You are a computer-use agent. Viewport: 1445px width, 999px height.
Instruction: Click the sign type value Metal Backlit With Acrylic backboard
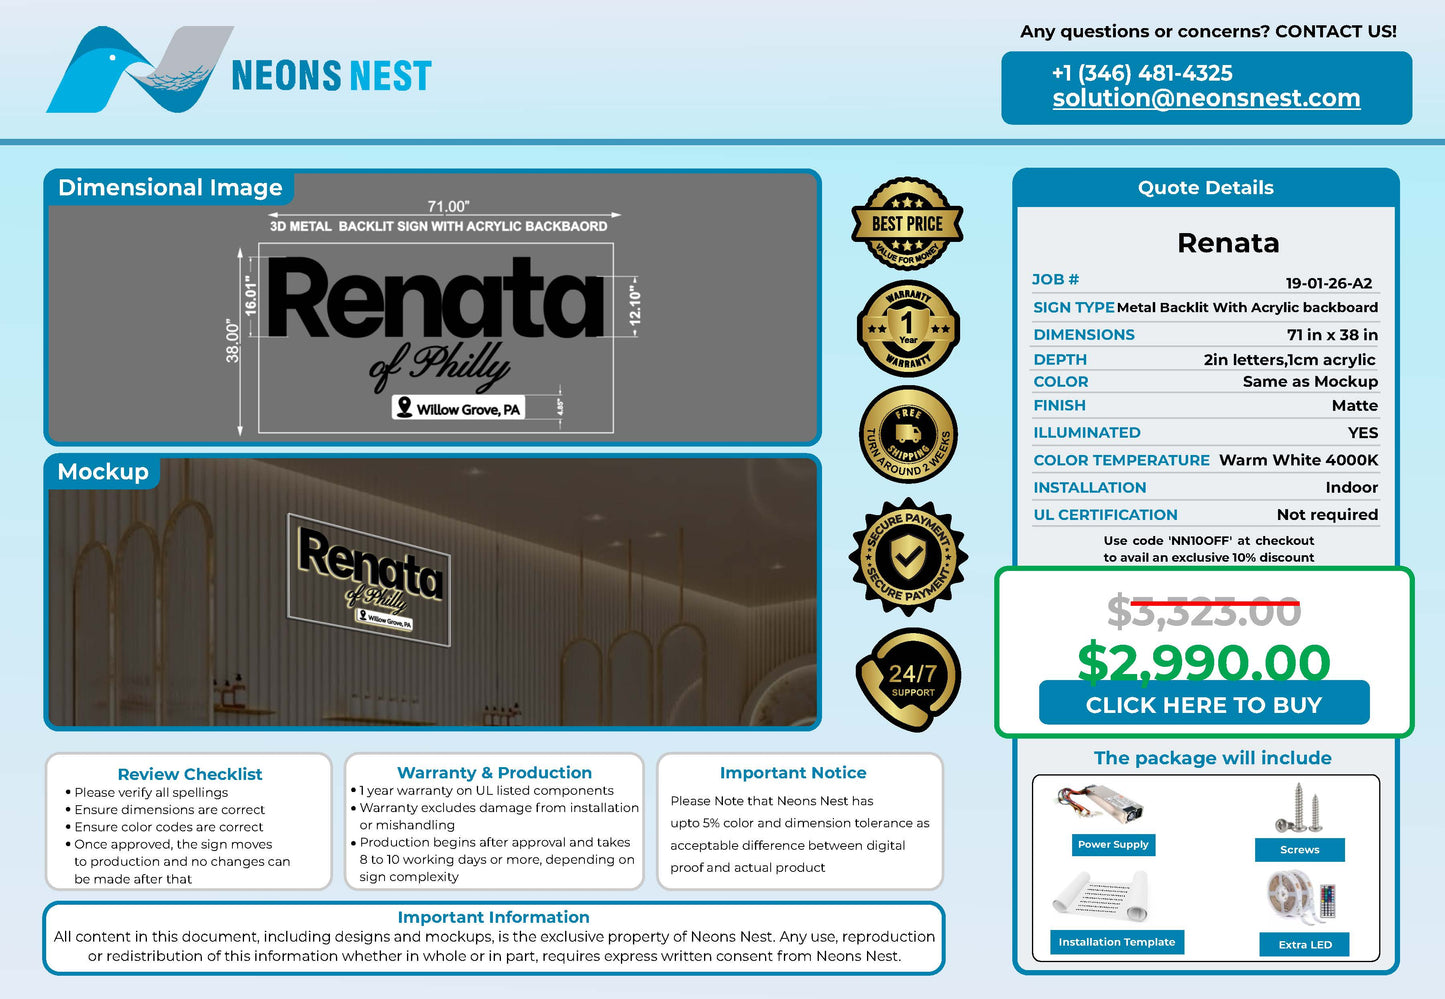pyautogui.click(x=1247, y=308)
